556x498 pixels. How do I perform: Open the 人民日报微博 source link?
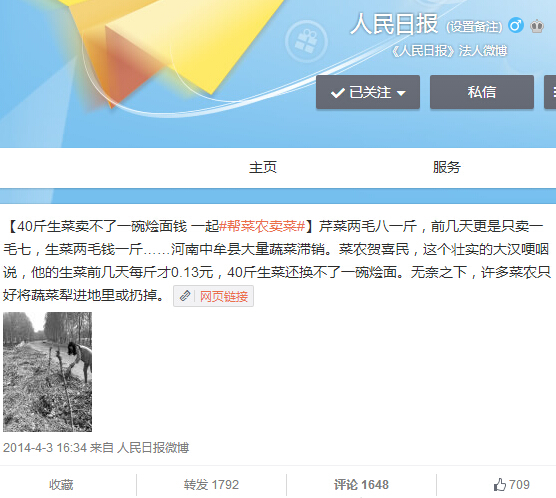click(153, 448)
